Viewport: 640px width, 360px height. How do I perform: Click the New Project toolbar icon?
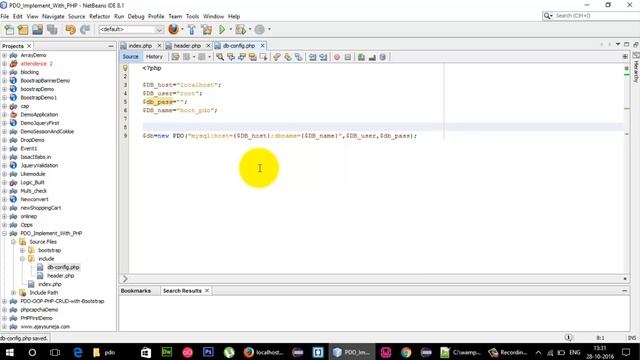click(23, 29)
